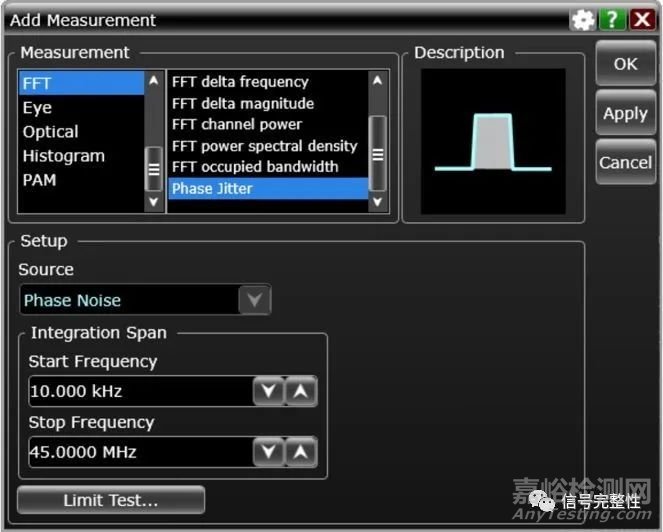This screenshot has height=532, width=663.
Task: Choose the Histogram measurement category
Action: [63, 156]
